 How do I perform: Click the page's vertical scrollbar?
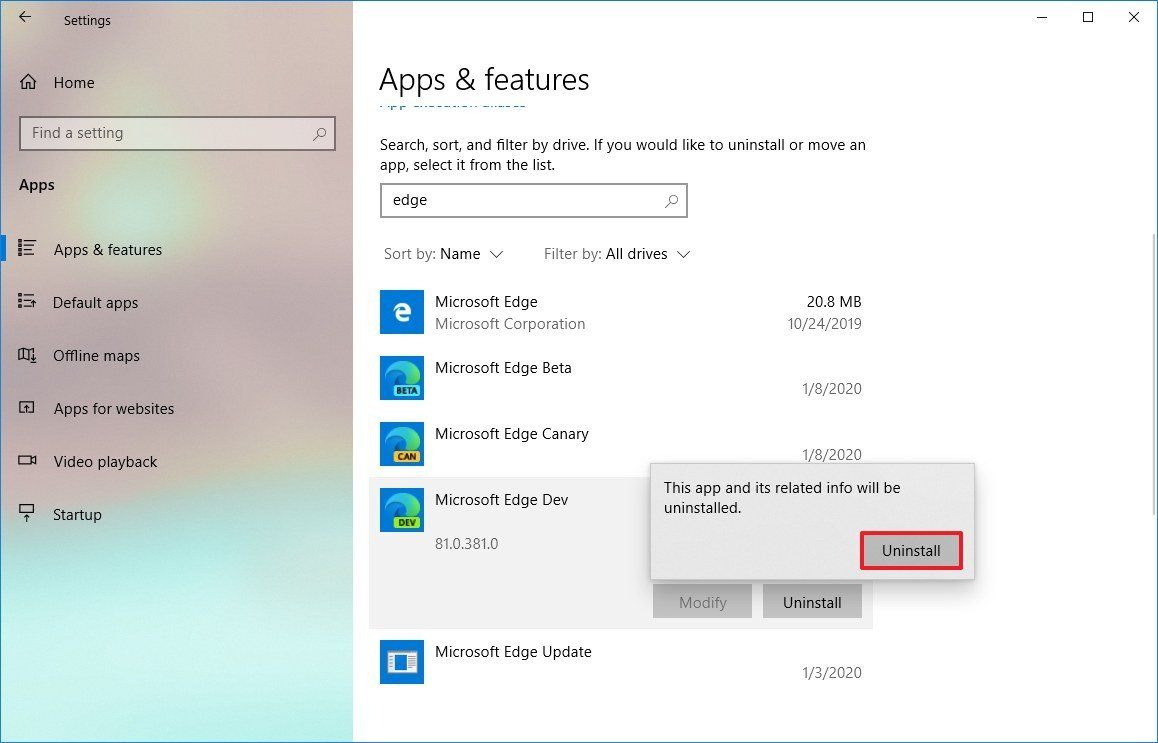pos(1154,374)
